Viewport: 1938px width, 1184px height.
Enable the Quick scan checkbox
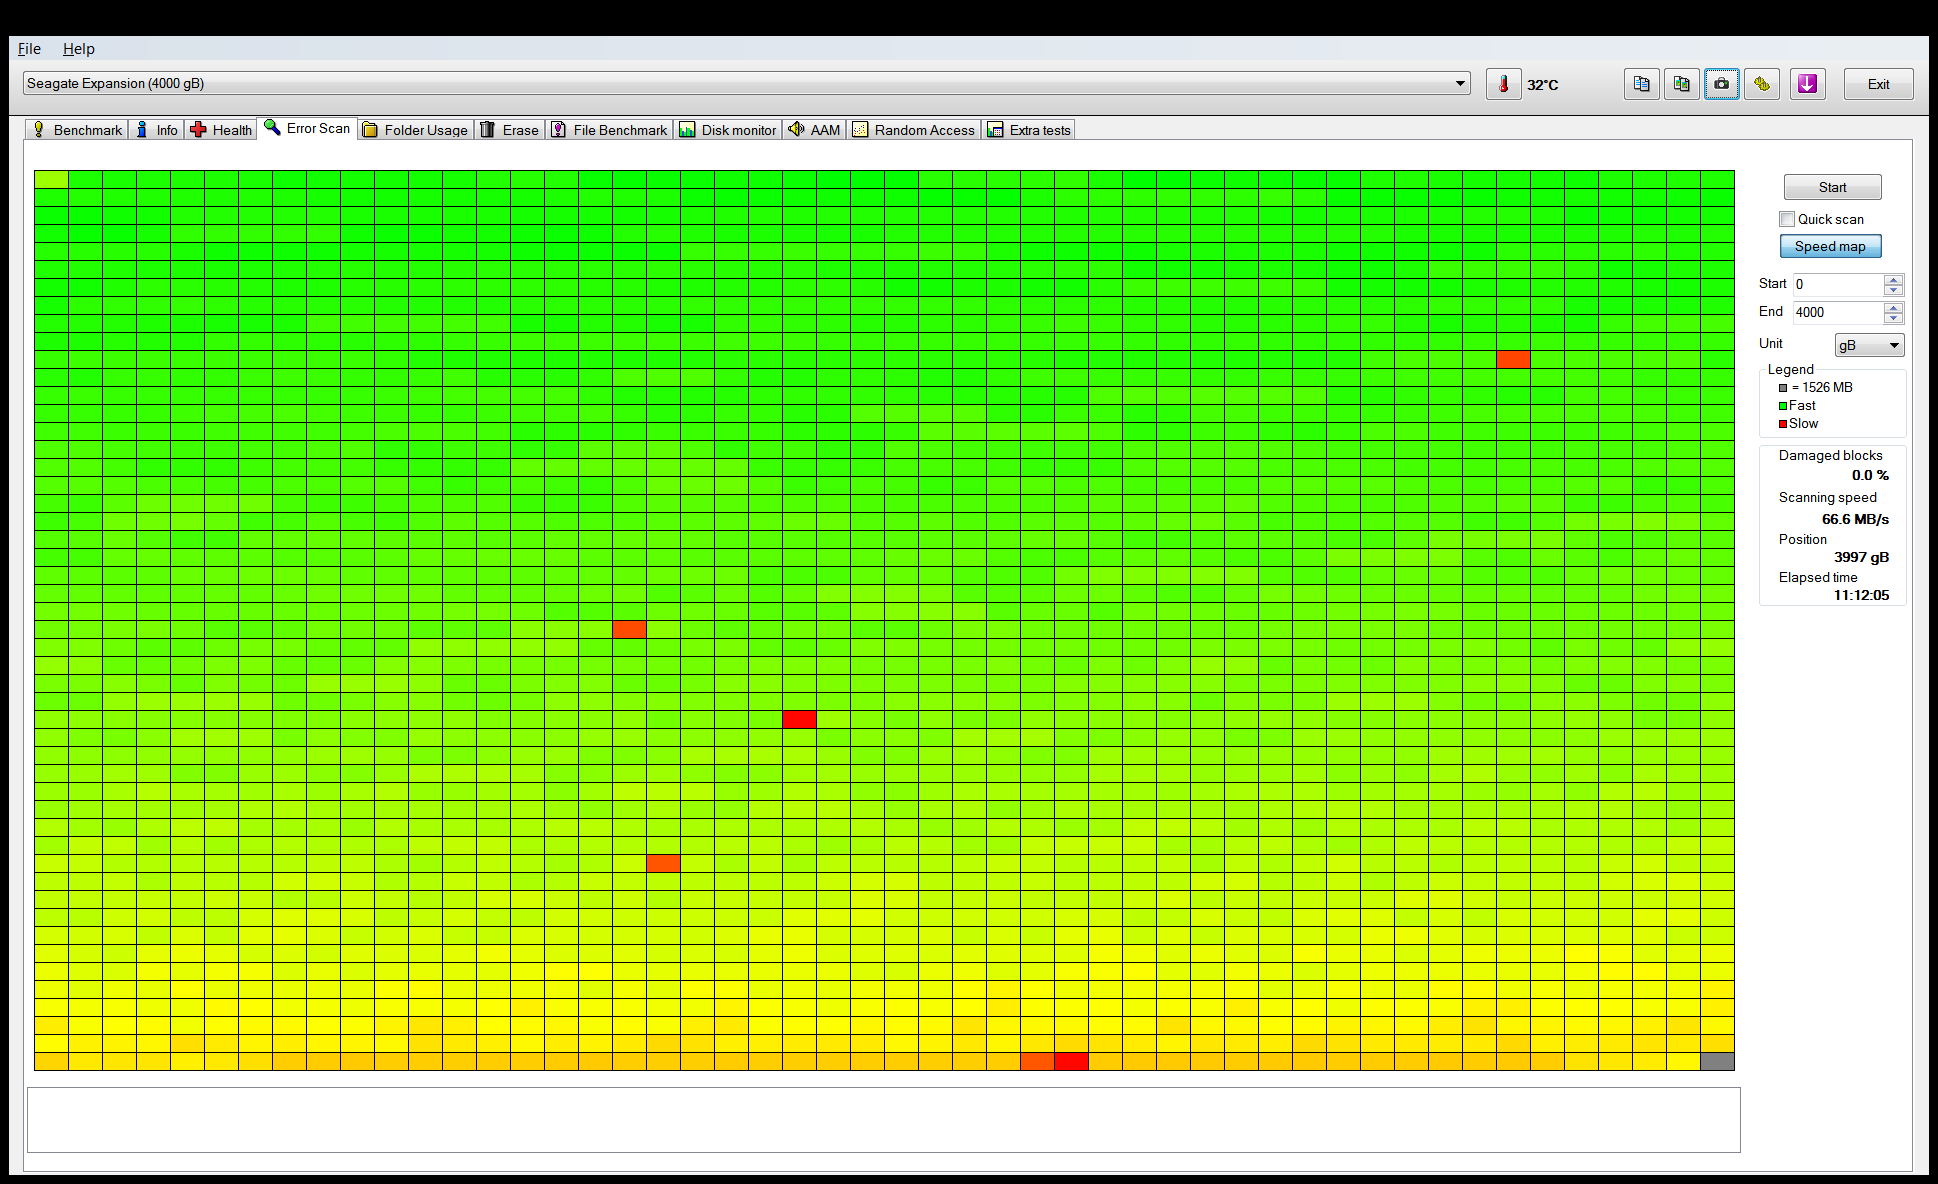pyautogui.click(x=1787, y=219)
